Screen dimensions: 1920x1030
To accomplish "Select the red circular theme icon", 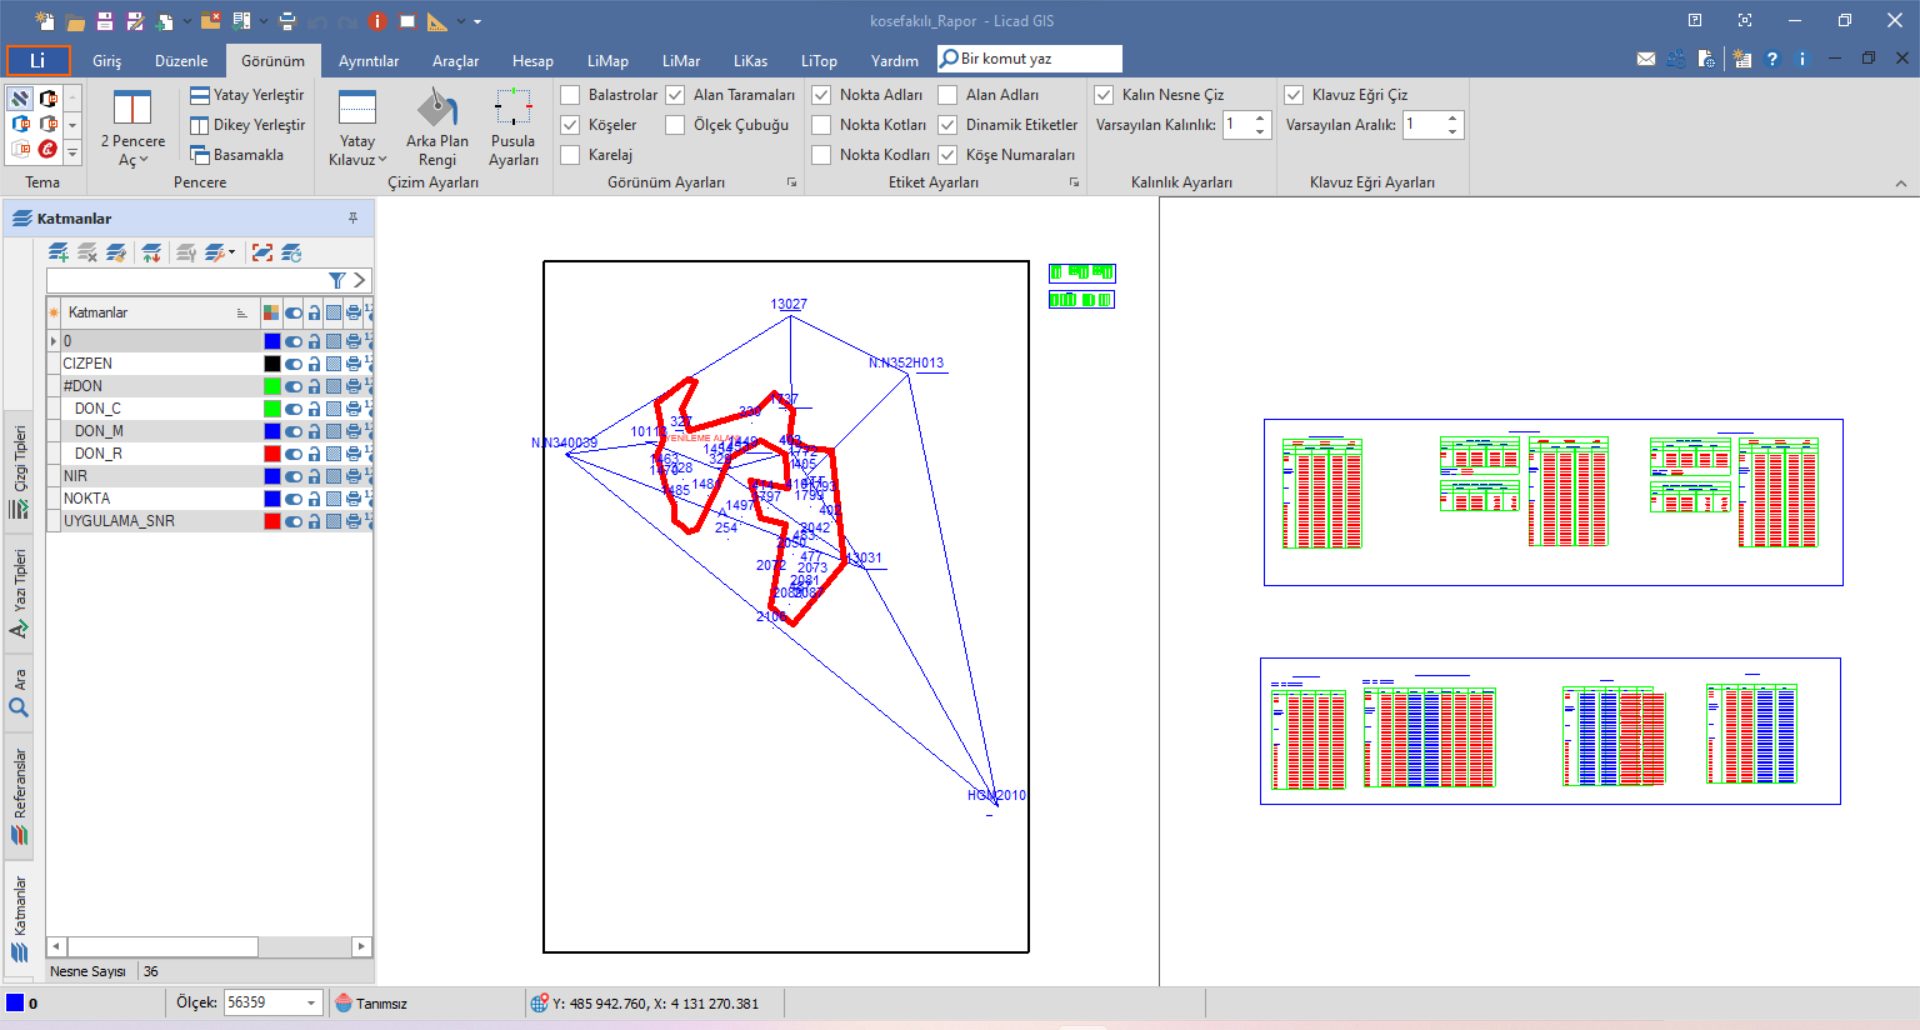I will 47,149.
